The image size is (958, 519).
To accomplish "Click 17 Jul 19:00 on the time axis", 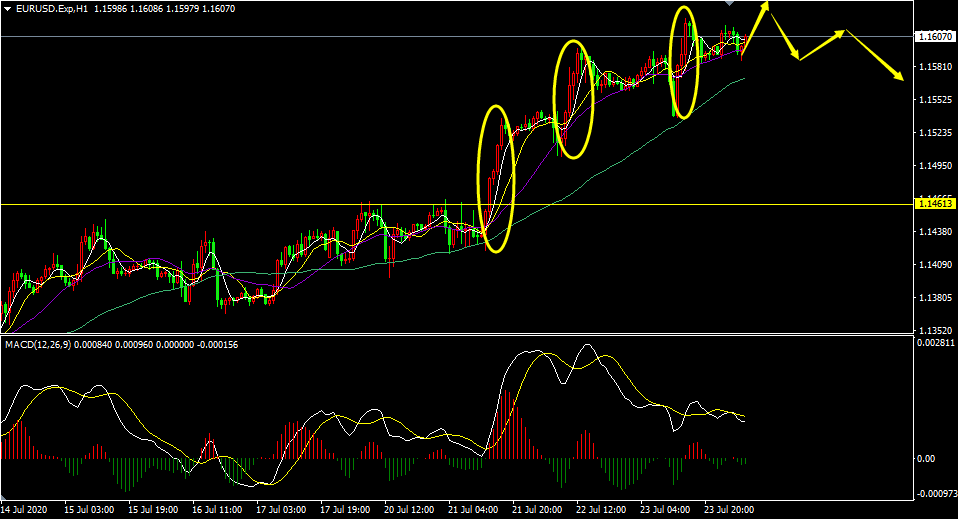I will pyautogui.click(x=345, y=509).
